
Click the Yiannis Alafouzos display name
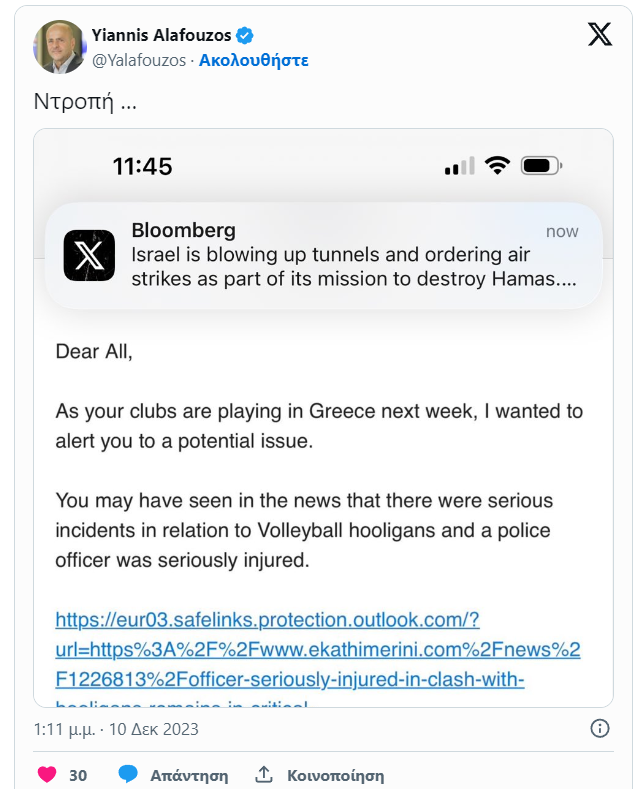pos(162,36)
